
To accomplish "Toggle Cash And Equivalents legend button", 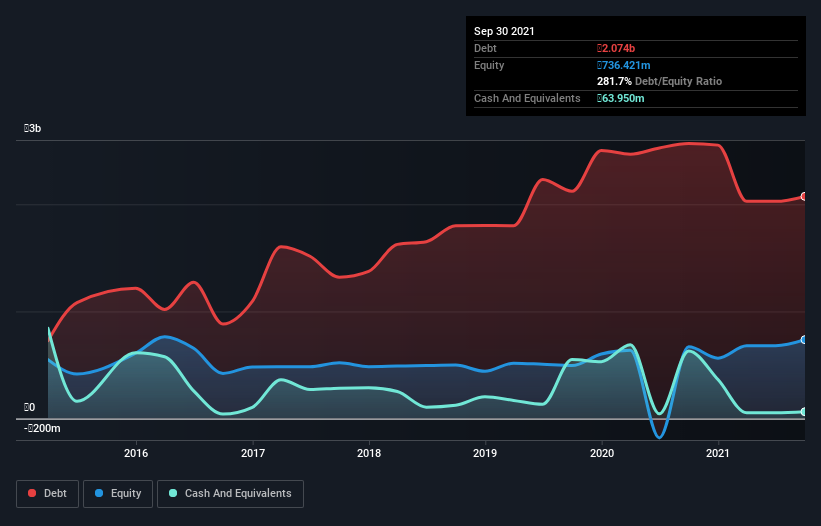I will (230, 494).
